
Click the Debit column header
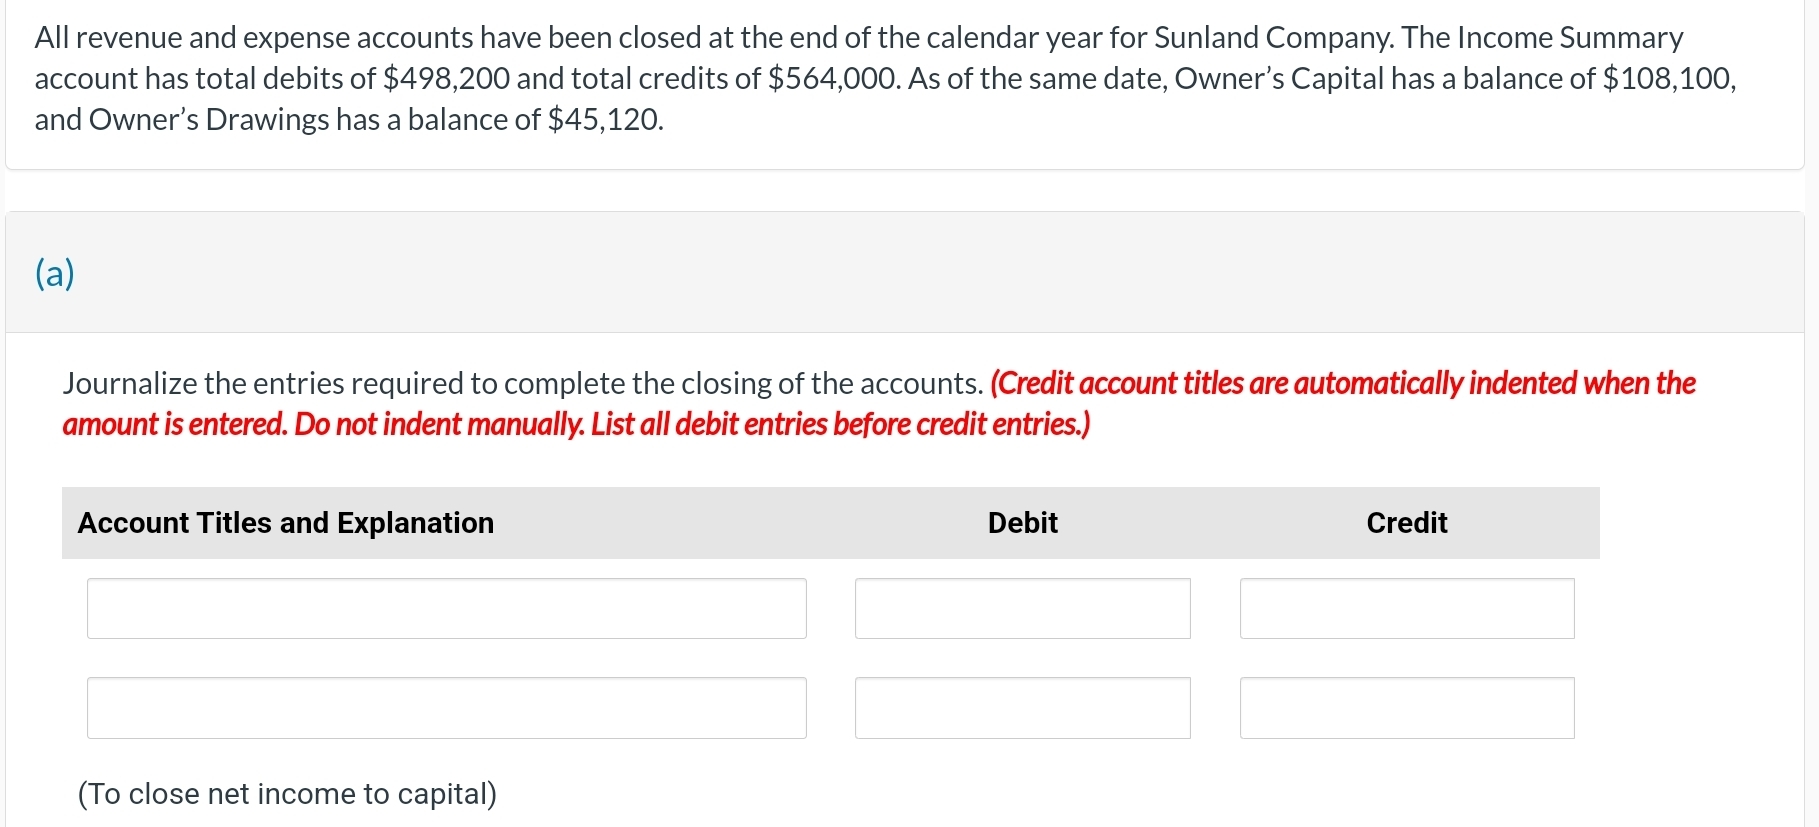[1022, 522]
